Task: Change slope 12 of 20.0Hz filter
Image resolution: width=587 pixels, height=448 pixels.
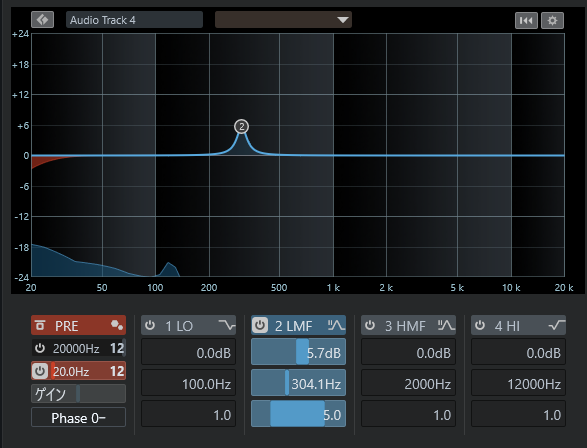Action: coord(117,372)
